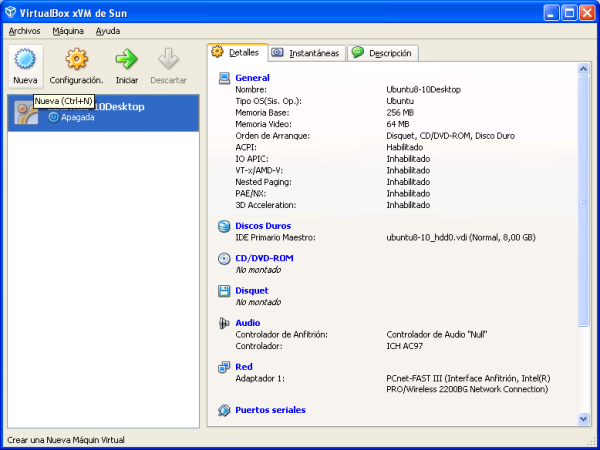The width and height of the screenshot is (600, 450).
Task: Click the Descartar toolbar icon
Action: [x=168, y=59]
